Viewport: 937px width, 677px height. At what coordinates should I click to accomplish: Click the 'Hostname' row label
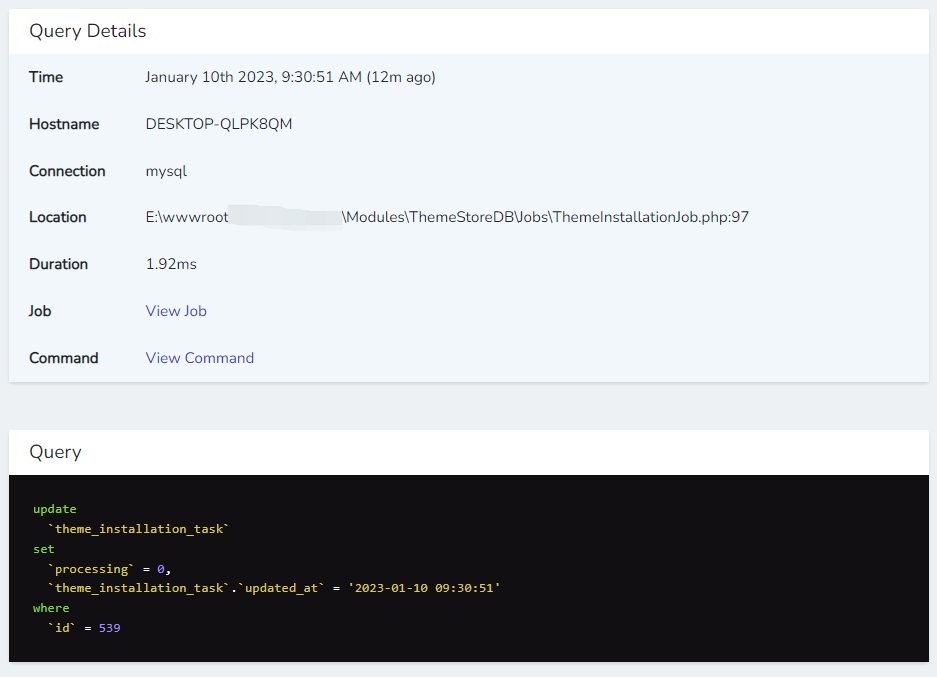64,124
